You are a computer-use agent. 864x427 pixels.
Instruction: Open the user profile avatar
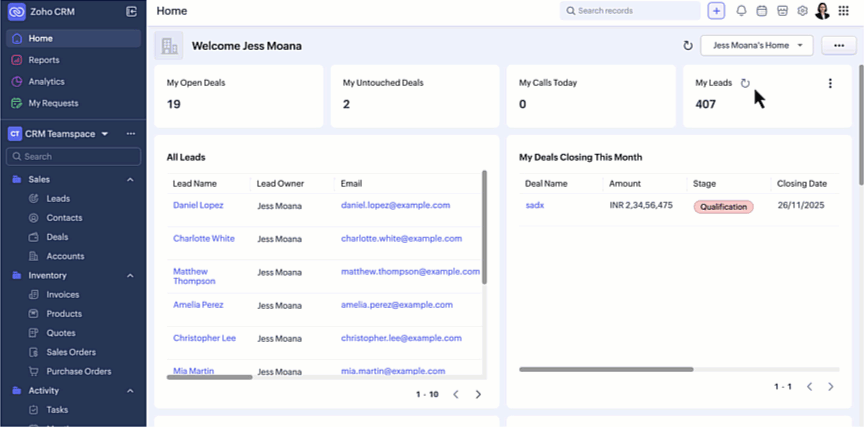point(822,11)
